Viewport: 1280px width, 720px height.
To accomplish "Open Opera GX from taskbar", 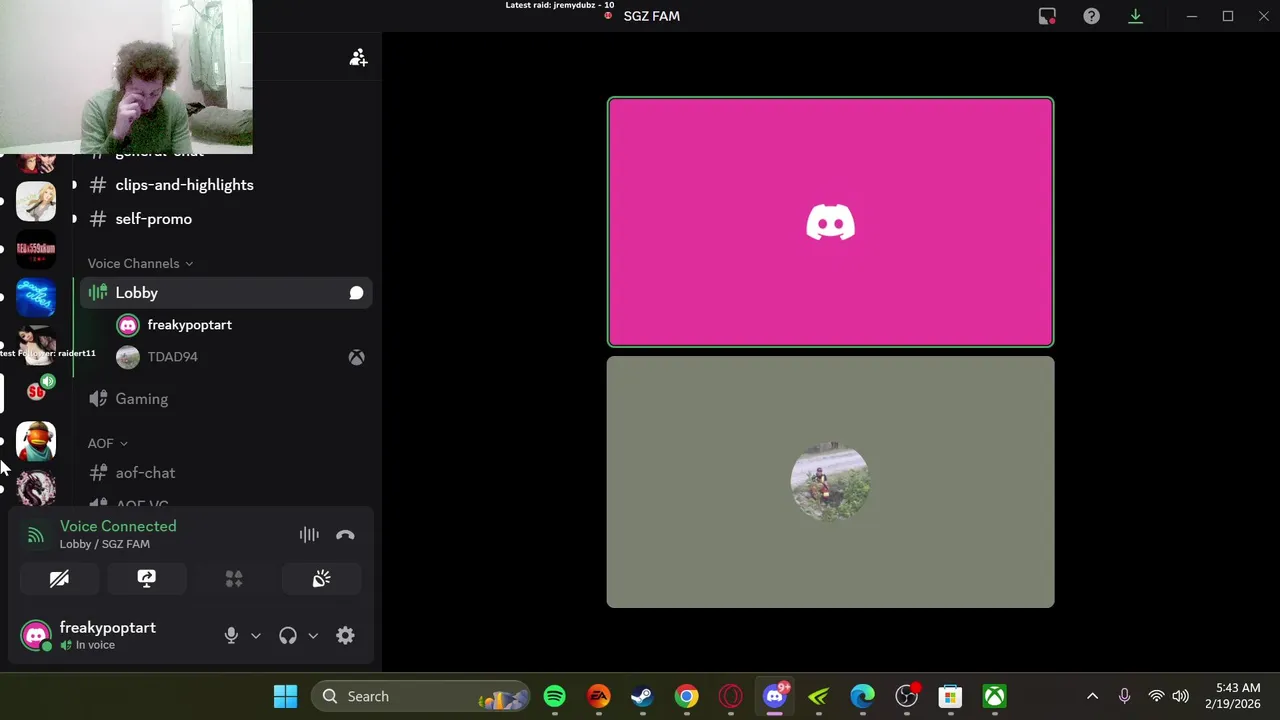I will 730,696.
